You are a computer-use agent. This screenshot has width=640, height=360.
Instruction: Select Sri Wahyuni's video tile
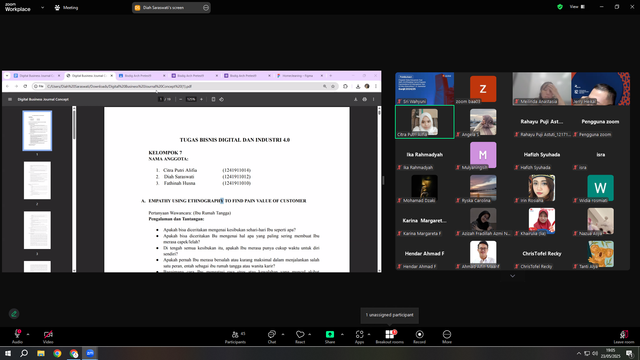click(x=424, y=89)
